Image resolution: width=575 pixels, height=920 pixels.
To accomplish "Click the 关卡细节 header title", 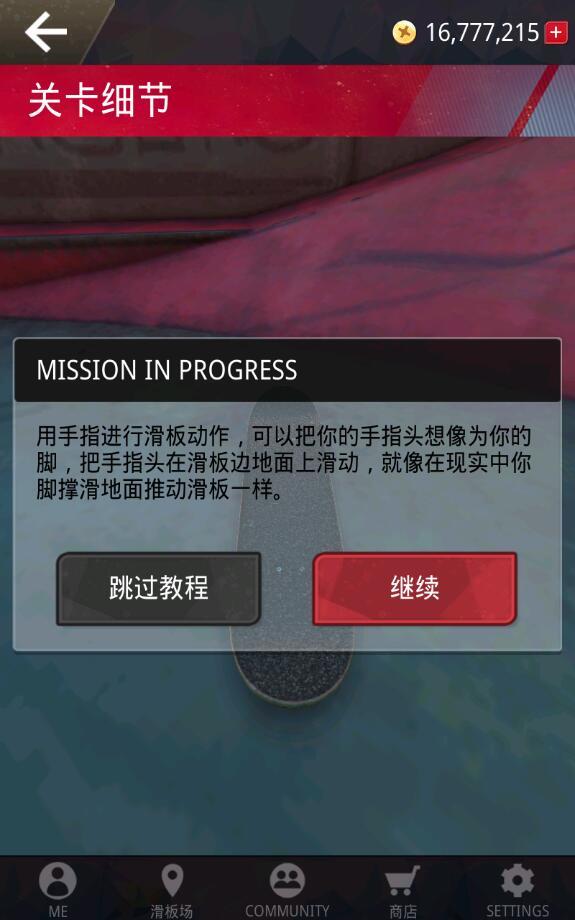I will pyautogui.click(x=100, y=100).
